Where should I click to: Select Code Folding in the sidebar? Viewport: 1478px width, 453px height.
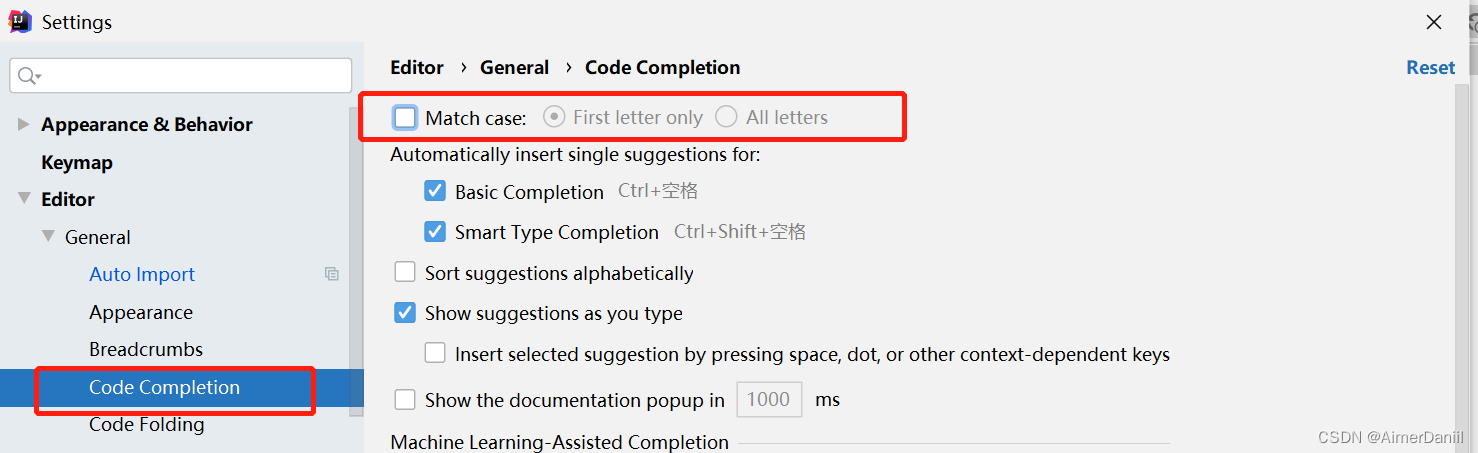(147, 425)
